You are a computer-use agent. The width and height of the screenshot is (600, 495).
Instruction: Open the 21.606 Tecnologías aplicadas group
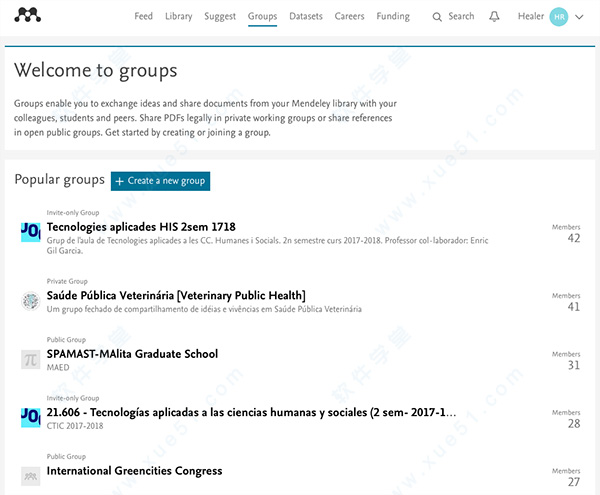click(251, 412)
